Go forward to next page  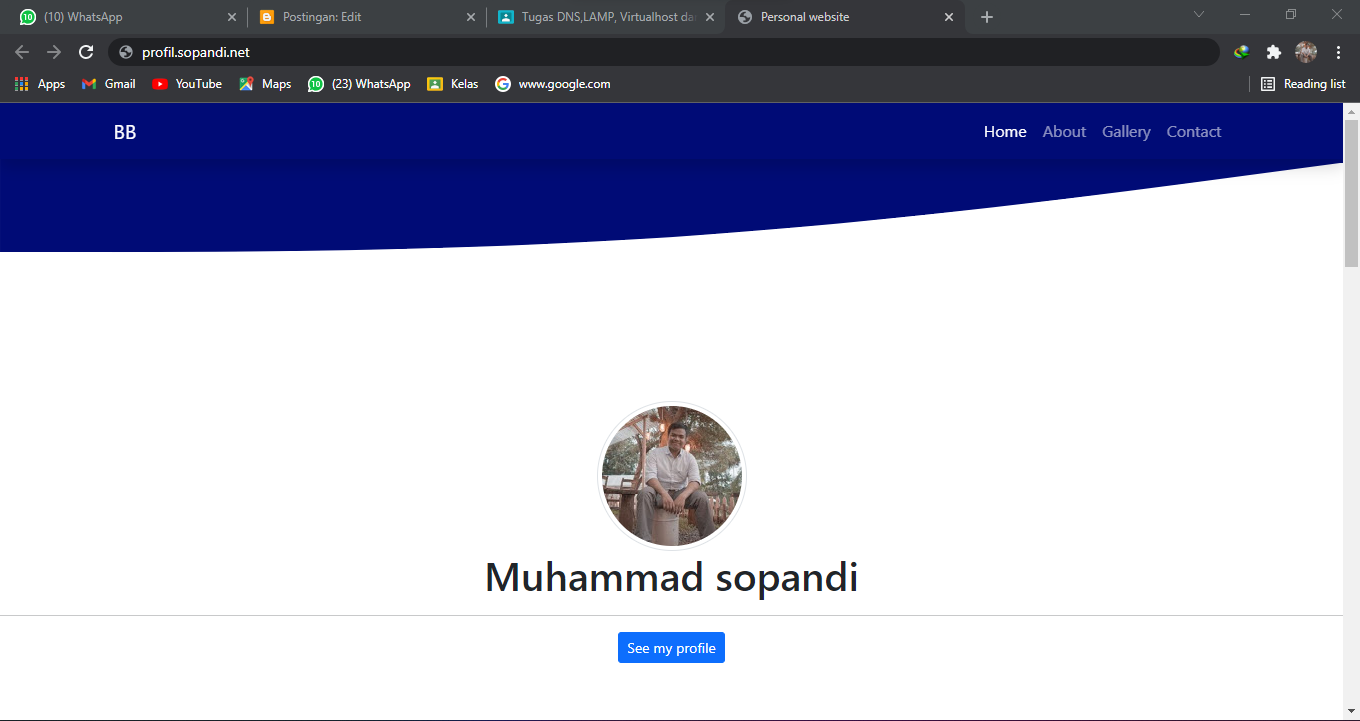(54, 52)
